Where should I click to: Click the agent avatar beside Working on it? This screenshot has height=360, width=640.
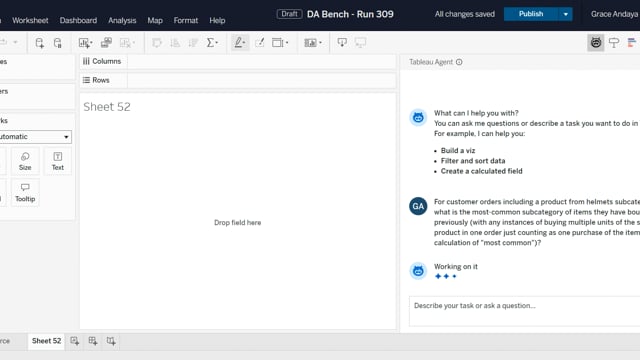(418, 271)
